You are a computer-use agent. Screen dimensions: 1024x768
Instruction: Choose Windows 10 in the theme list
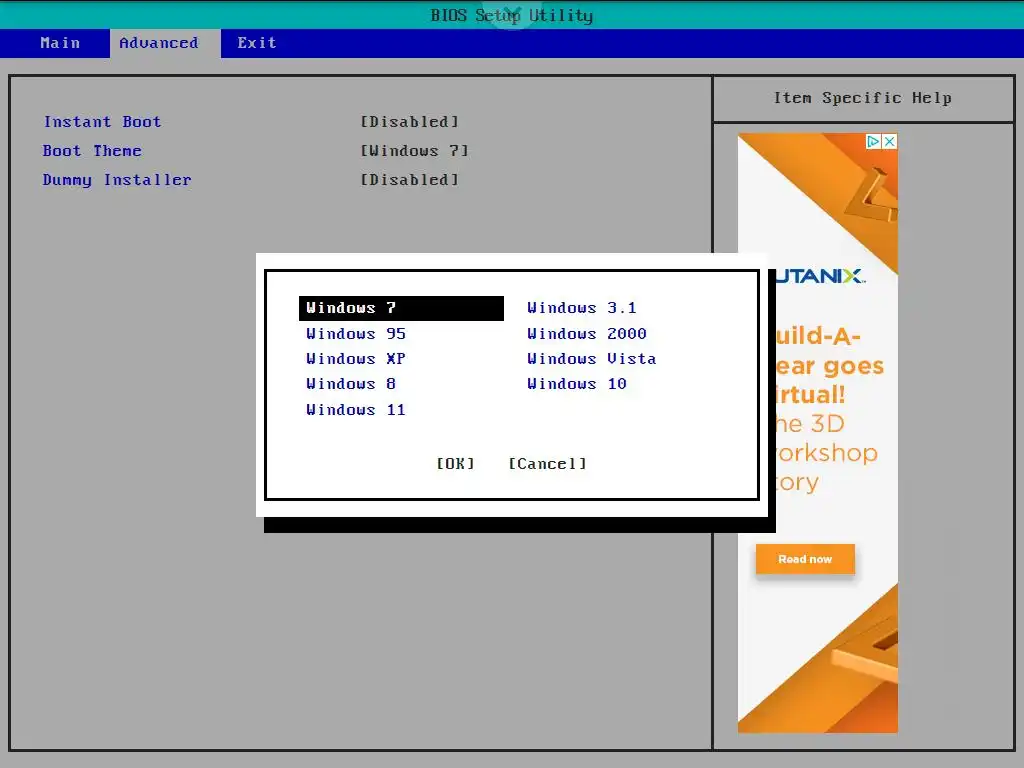point(577,384)
